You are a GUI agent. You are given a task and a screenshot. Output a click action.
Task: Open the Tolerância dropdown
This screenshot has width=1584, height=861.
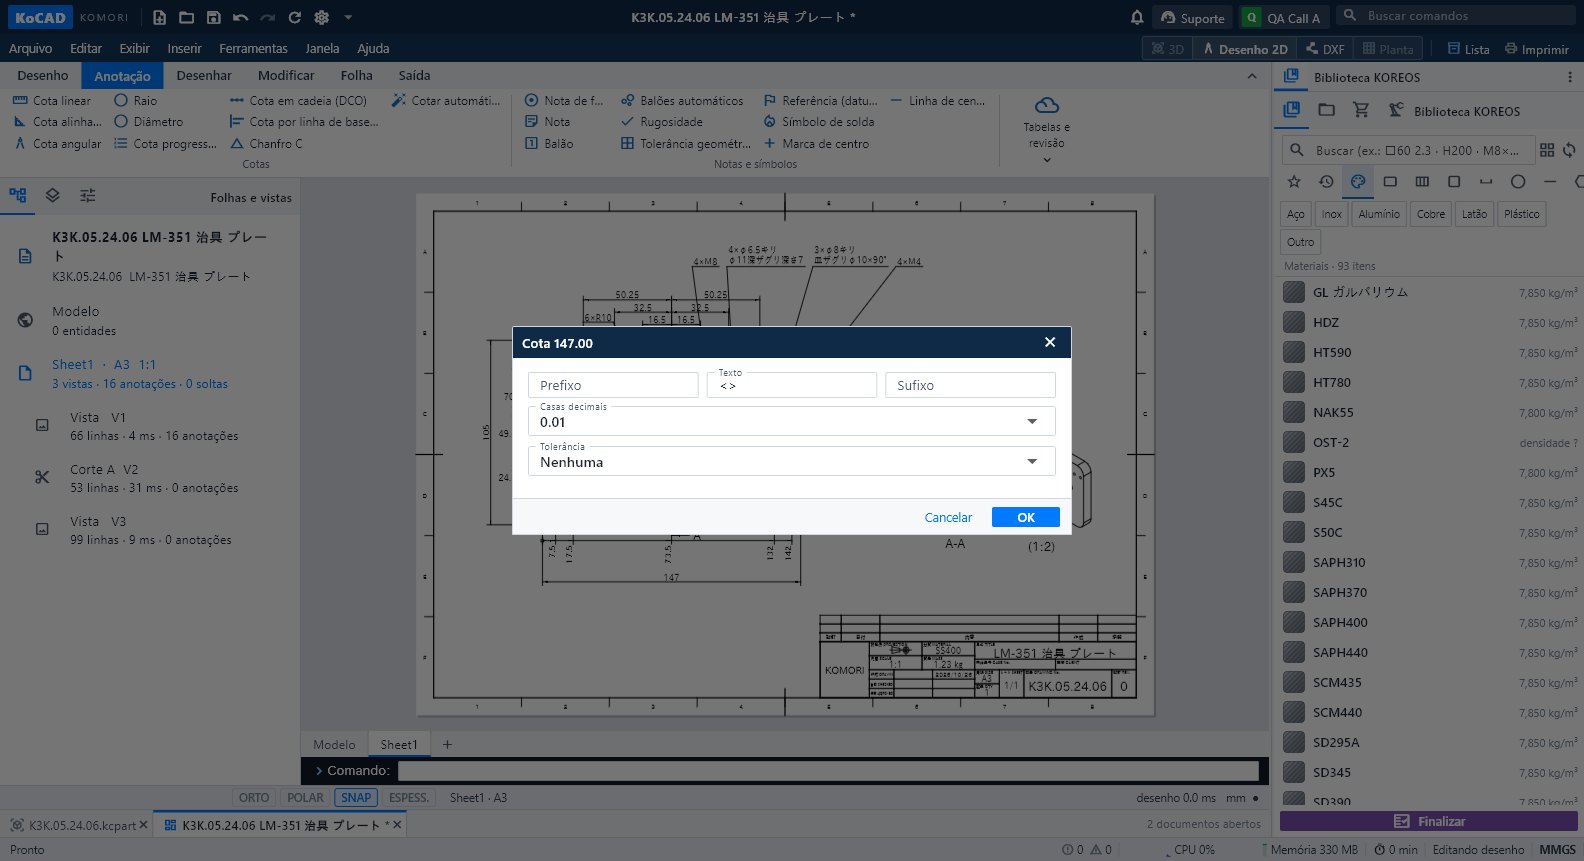pyautogui.click(x=792, y=461)
